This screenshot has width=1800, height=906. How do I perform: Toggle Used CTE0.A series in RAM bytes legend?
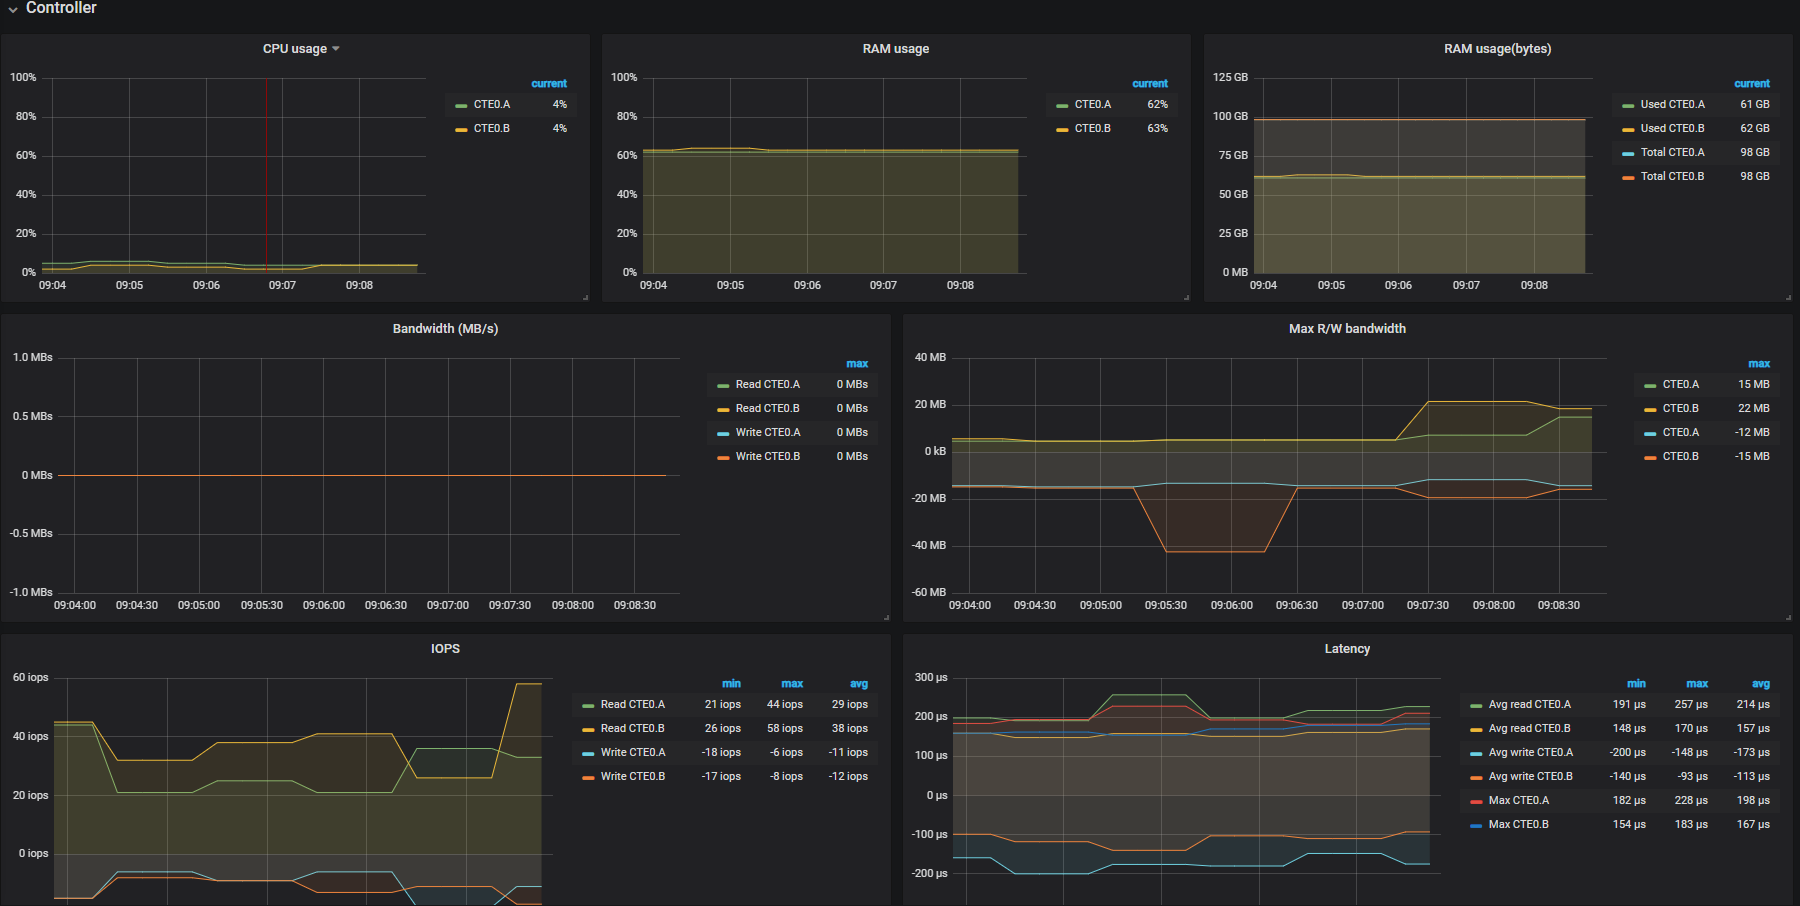coord(1673,105)
